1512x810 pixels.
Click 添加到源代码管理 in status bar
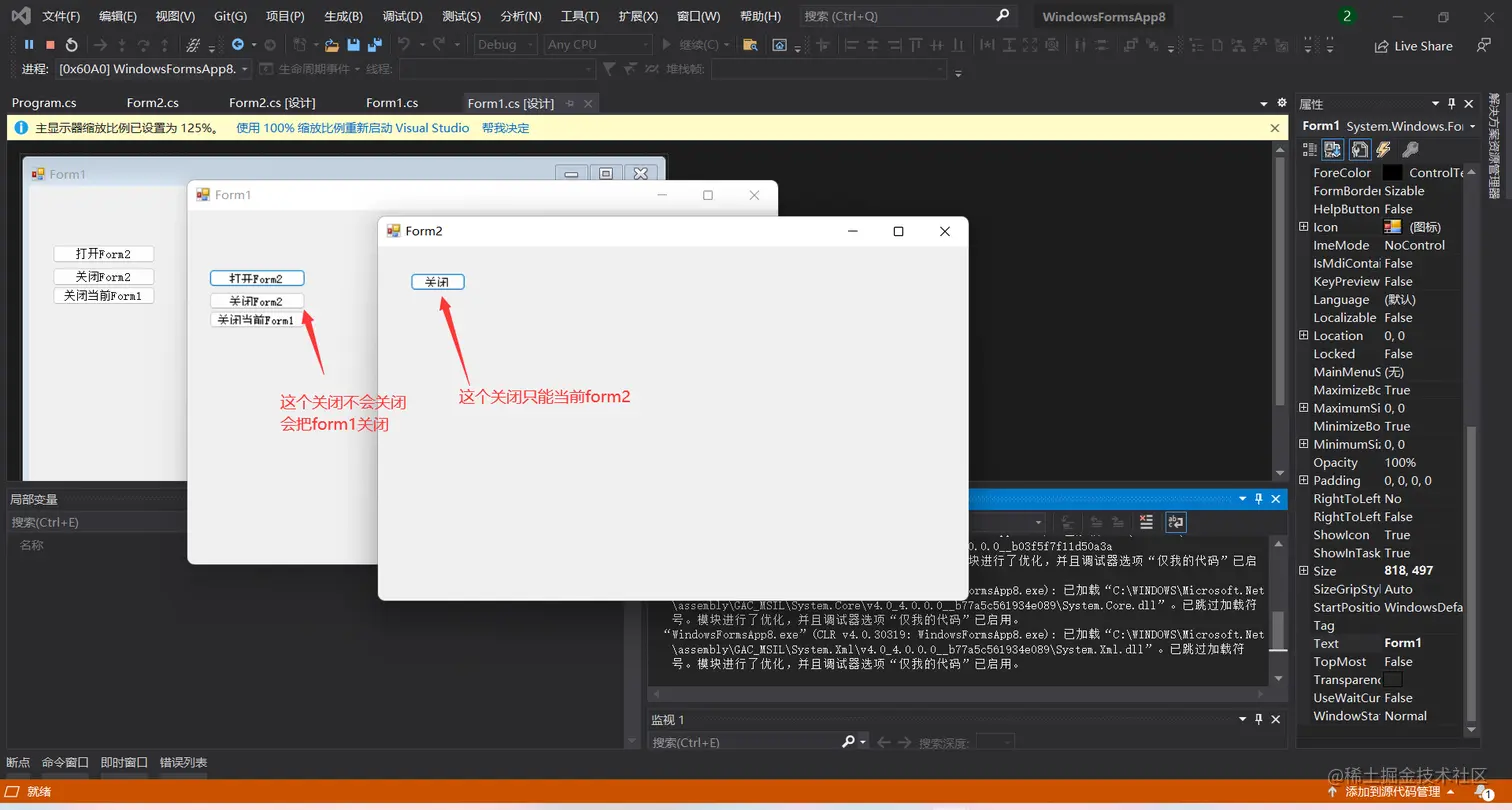coord(1393,792)
